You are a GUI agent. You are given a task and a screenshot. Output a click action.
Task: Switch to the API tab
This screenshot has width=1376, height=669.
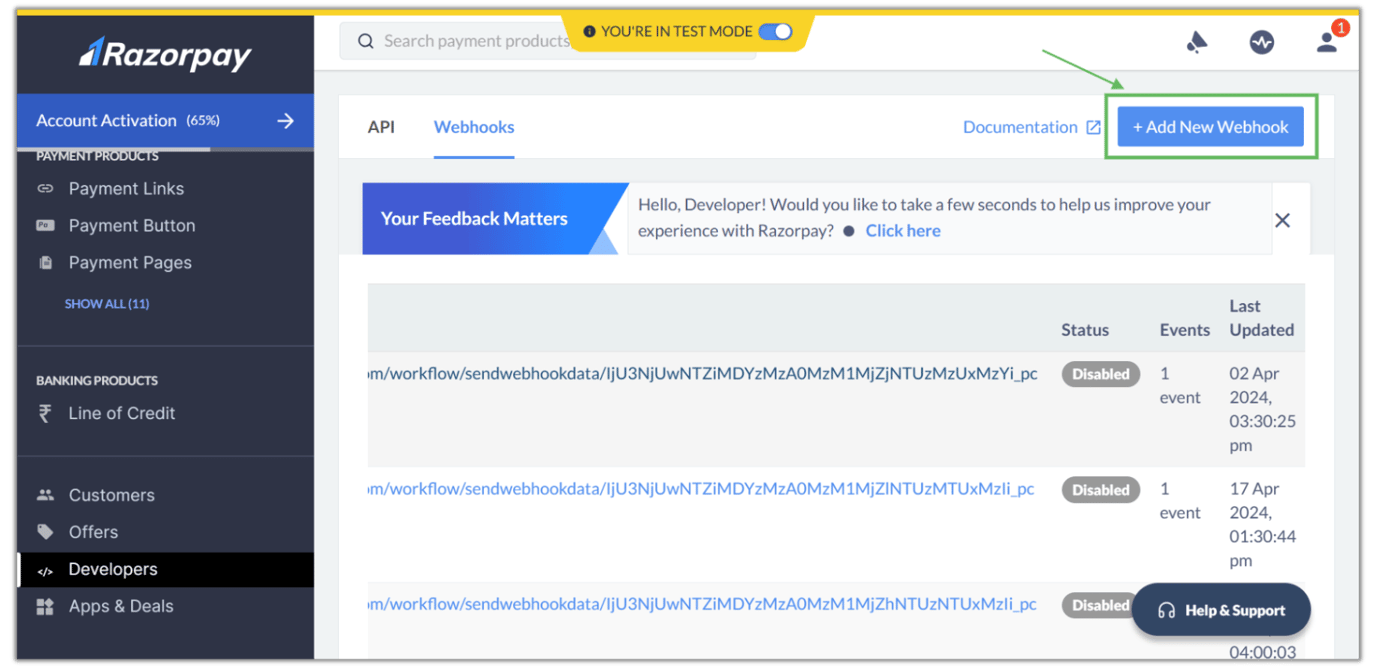tap(381, 127)
